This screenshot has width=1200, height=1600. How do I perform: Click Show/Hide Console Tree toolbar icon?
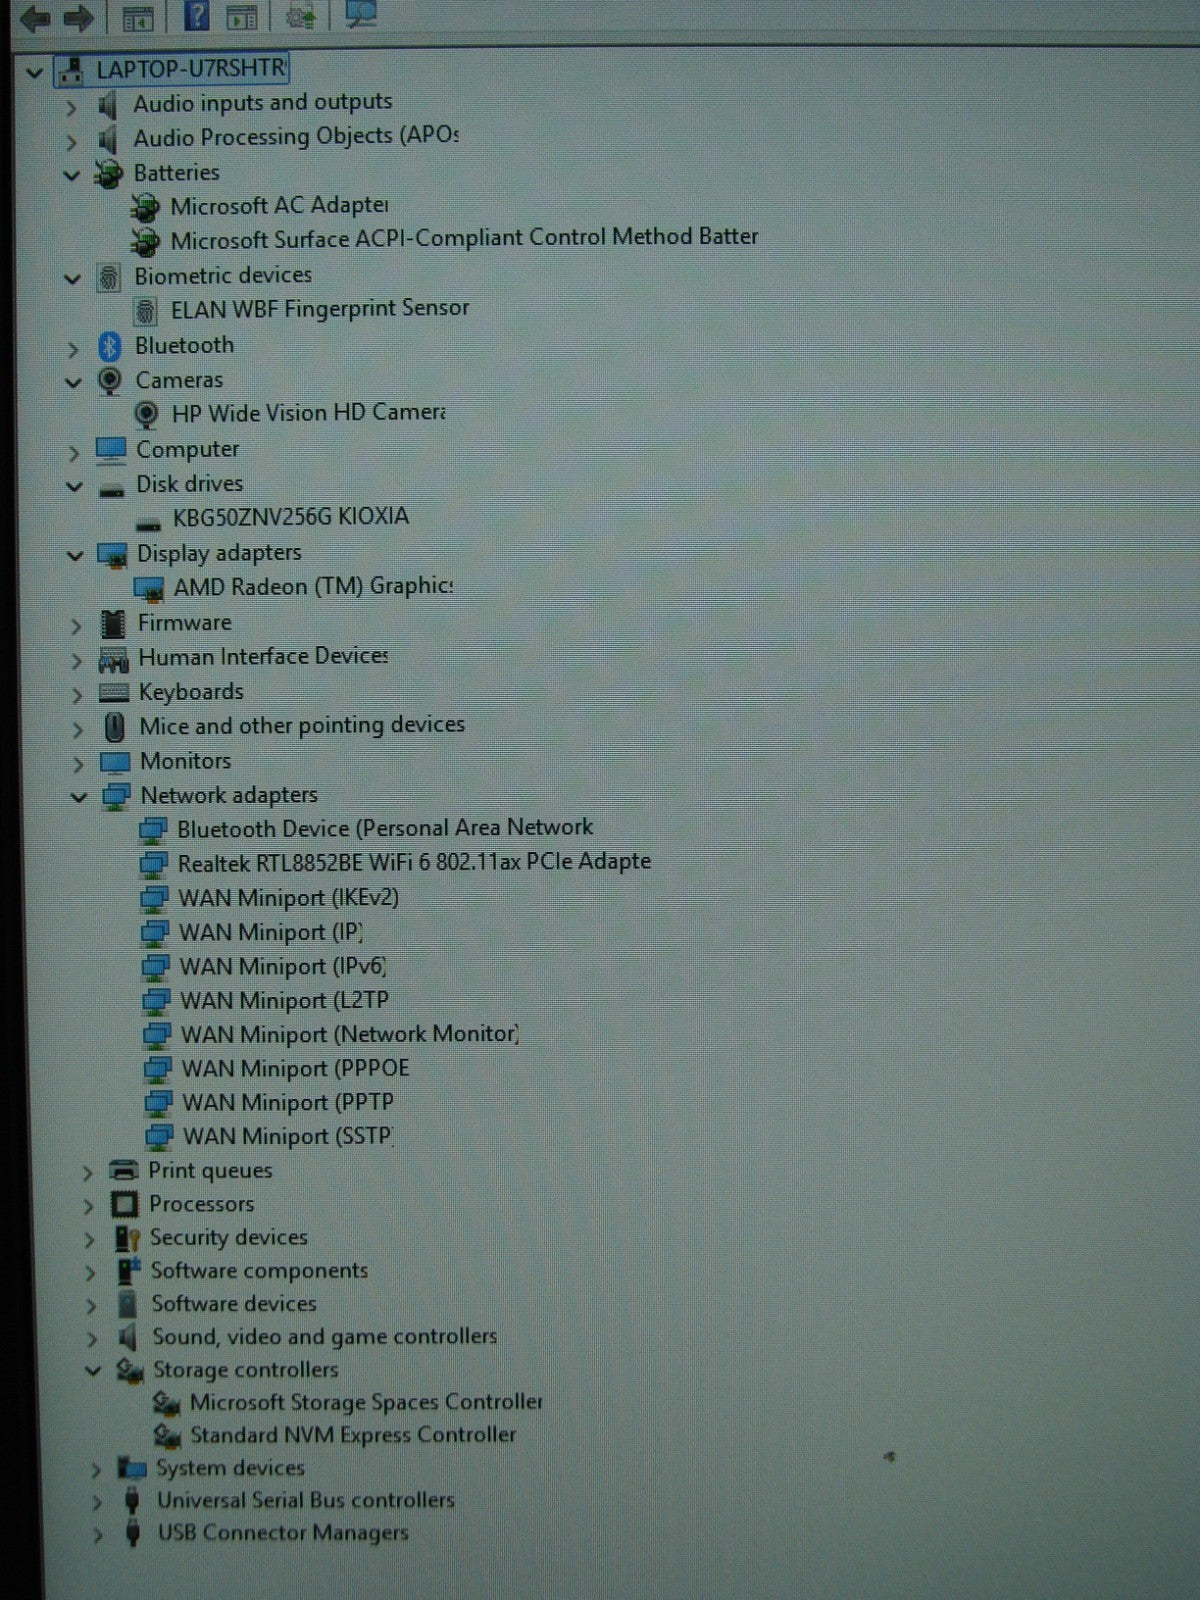137,17
